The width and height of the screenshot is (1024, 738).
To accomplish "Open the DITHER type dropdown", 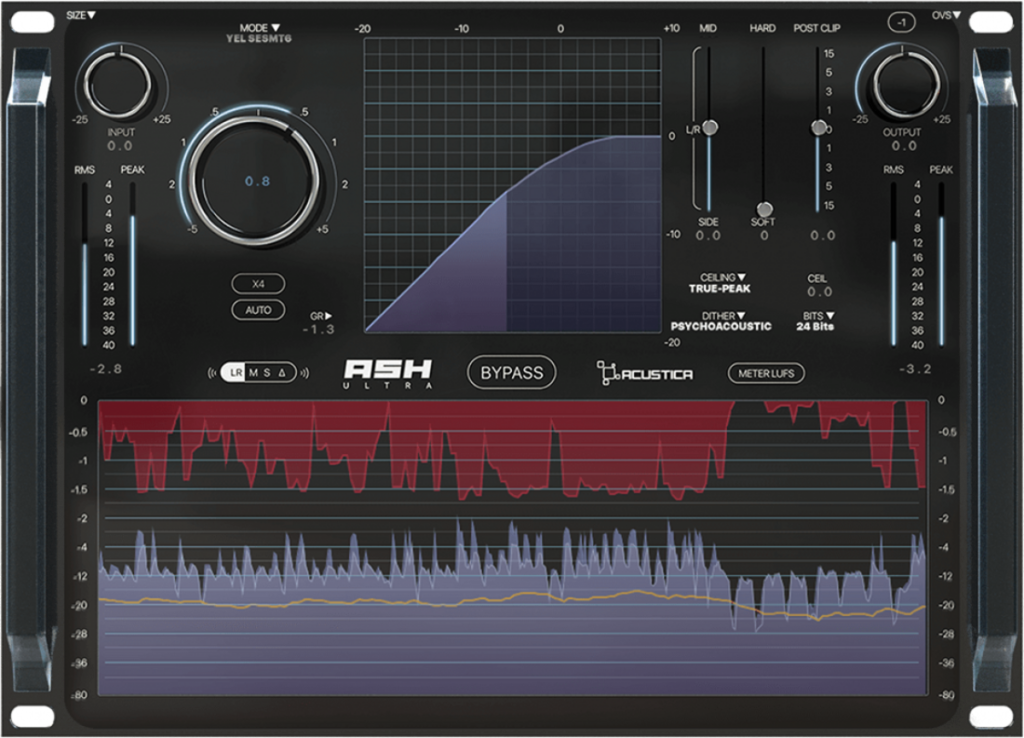I will (x=723, y=315).
